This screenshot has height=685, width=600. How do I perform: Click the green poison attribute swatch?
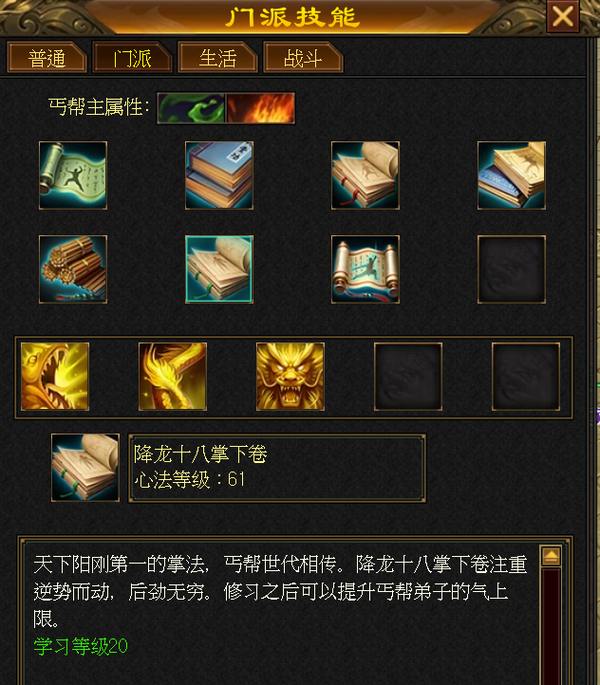pos(191,107)
